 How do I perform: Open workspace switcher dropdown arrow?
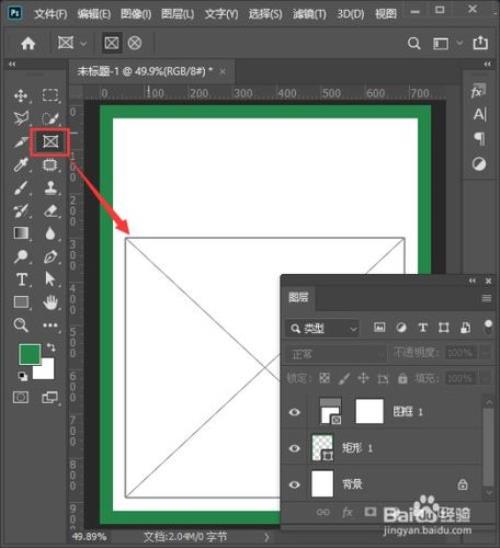[460, 43]
